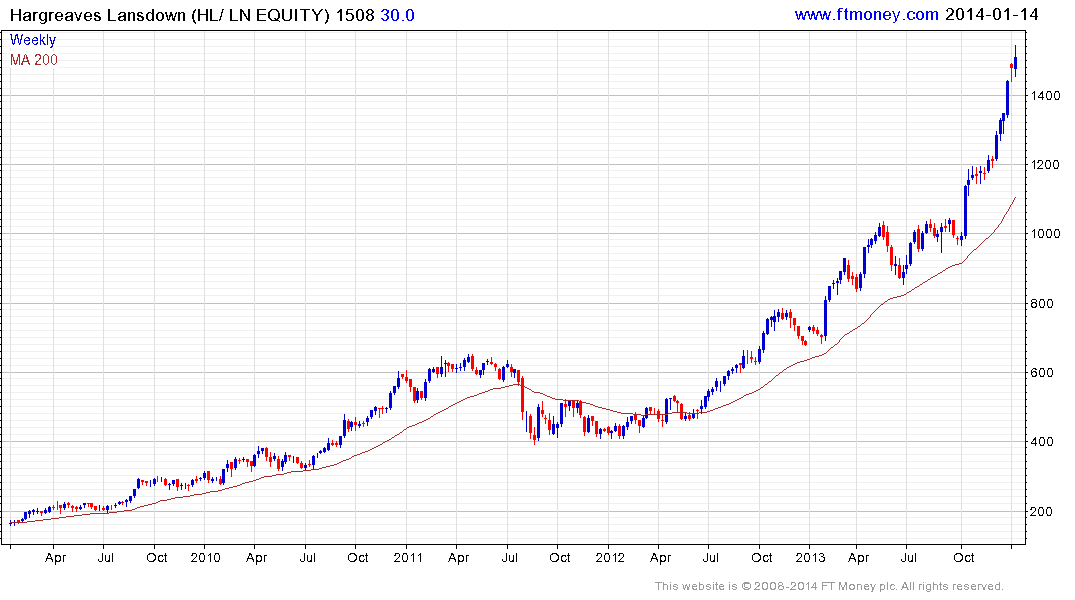The height and width of the screenshot is (600, 1075).
Task: Click the Hargreaves Lansdown chart title
Action: click(x=170, y=15)
